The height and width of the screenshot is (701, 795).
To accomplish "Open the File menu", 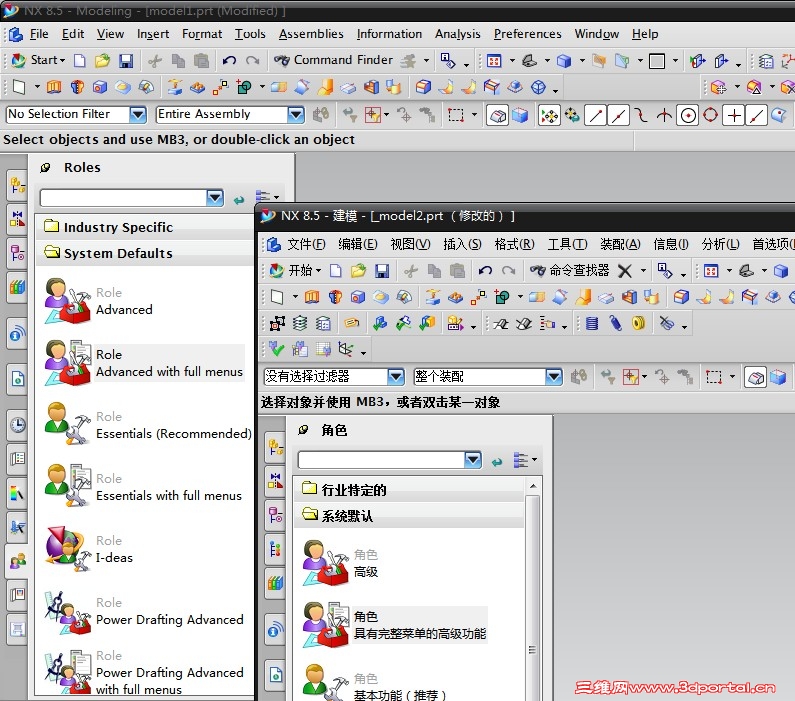I will tap(39, 34).
